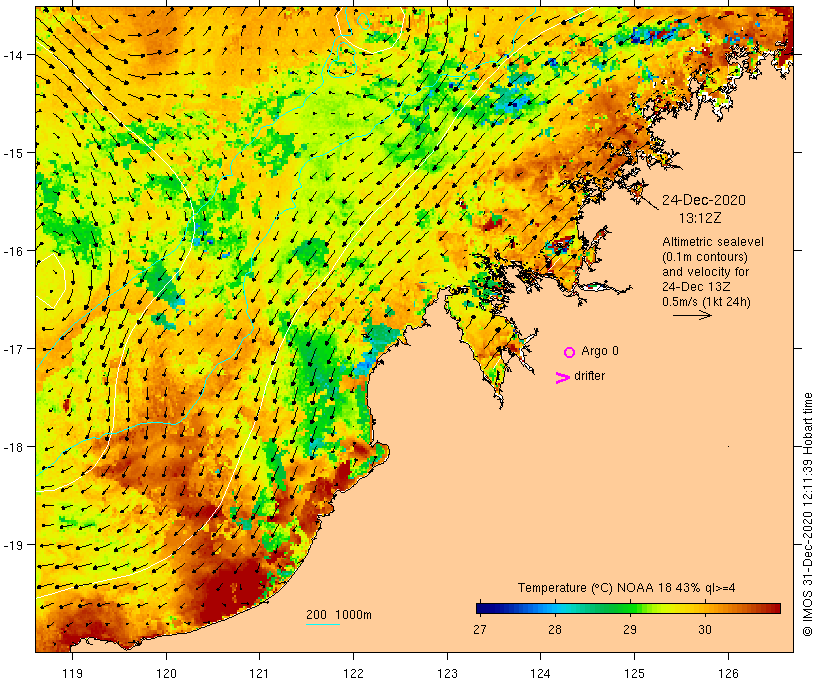This screenshot has width=820, height=680.
Task: Click colorbar tick label '28'
Action: (x=555, y=629)
